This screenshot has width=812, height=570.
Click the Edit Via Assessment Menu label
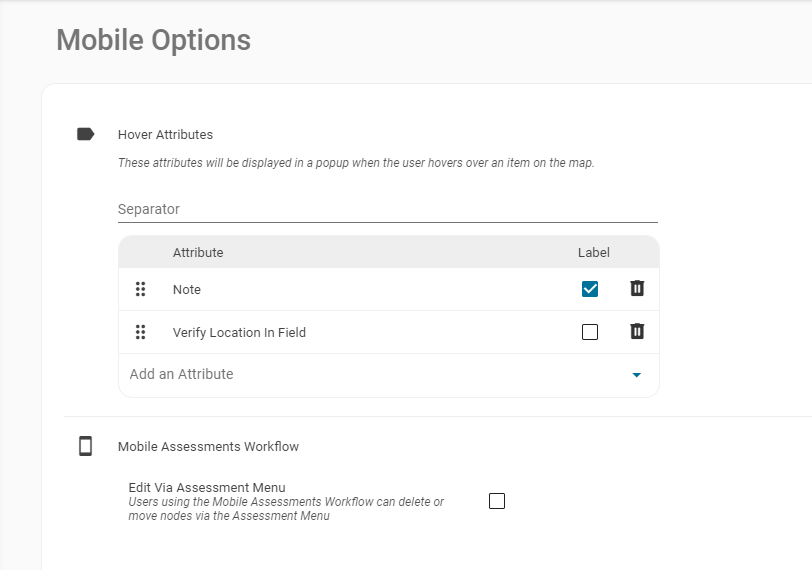pos(207,487)
